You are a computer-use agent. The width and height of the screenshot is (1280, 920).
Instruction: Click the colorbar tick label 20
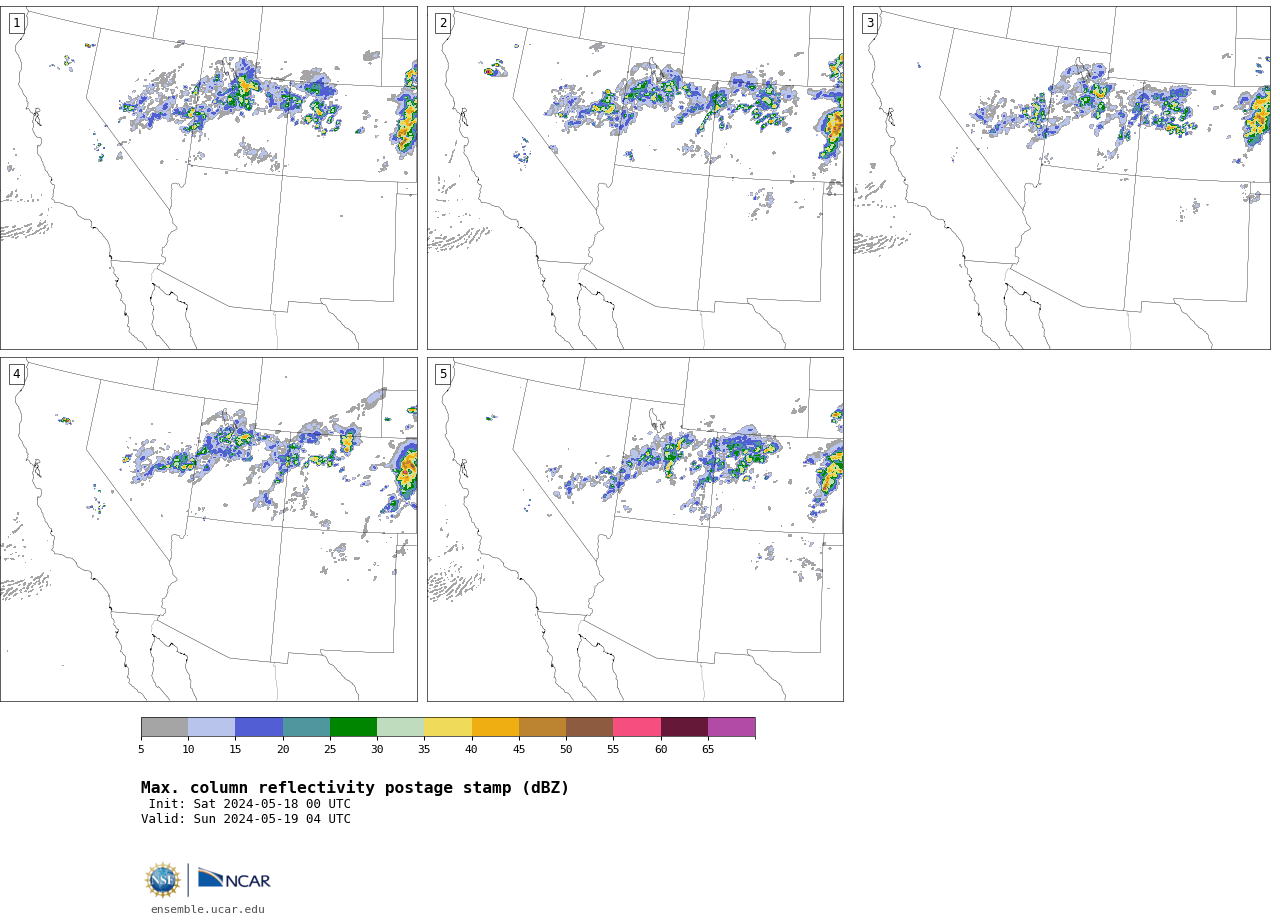point(283,749)
